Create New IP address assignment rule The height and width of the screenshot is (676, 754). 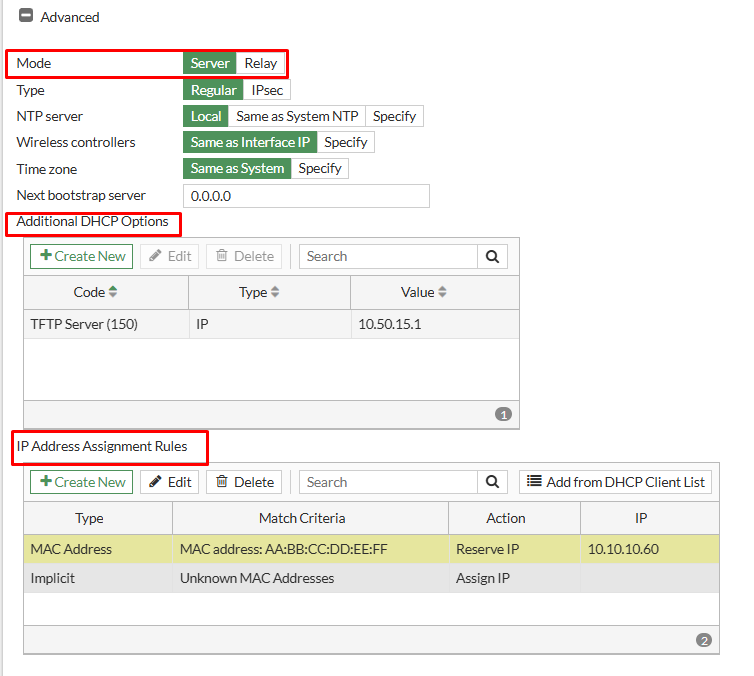pos(82,482)
